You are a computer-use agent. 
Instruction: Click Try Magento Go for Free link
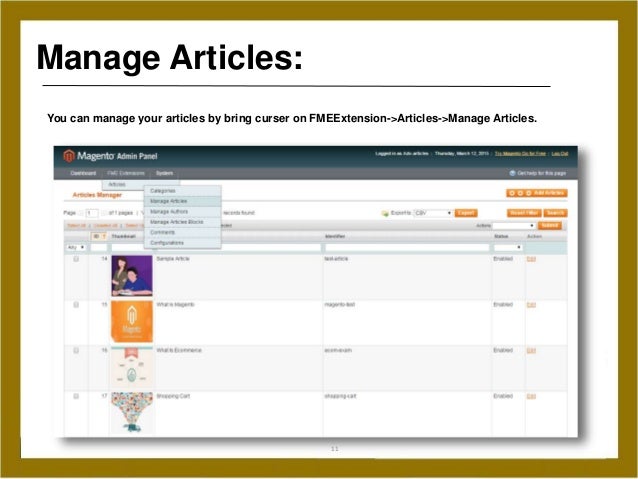[x=520, y=153]
